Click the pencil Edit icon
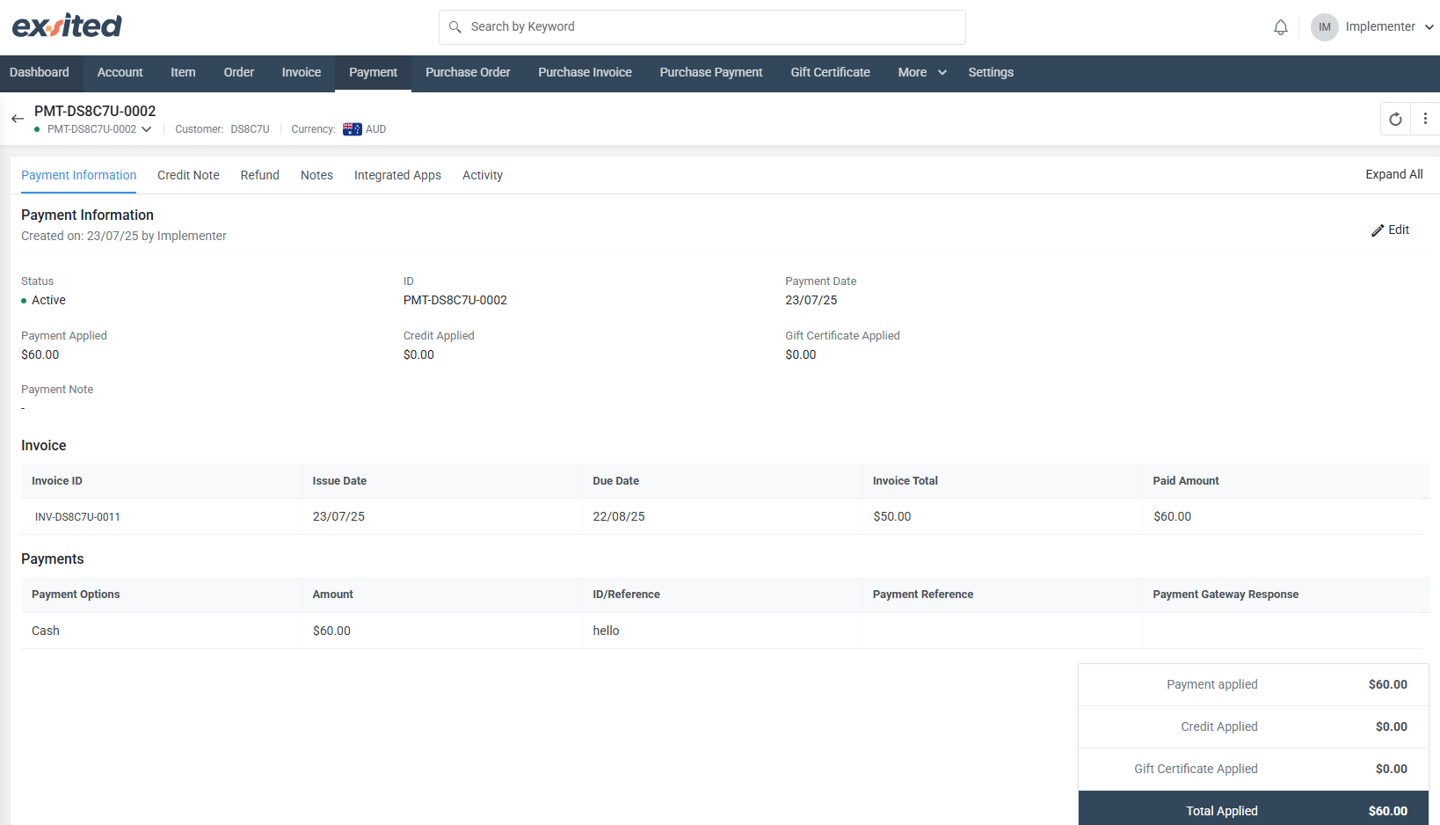The height and width of the screenshot is (825, 1440). 1377,230
